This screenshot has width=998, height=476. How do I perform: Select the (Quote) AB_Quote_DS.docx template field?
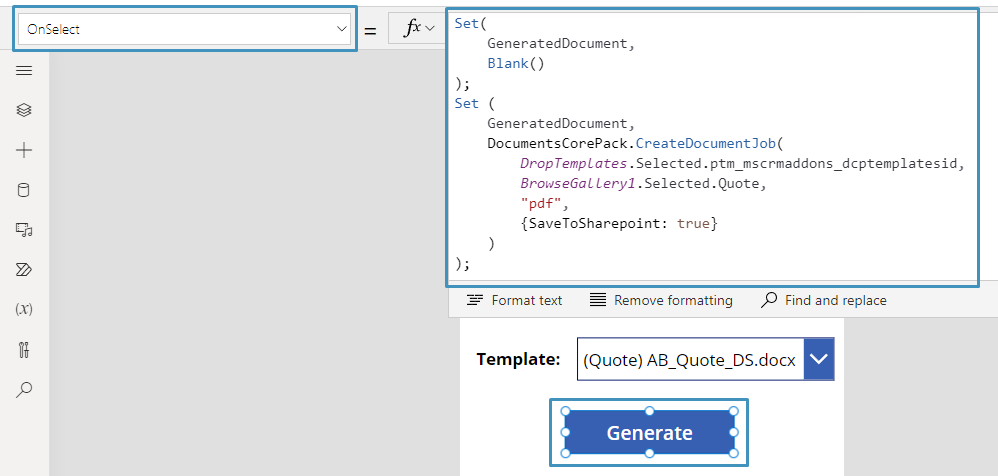691,359
